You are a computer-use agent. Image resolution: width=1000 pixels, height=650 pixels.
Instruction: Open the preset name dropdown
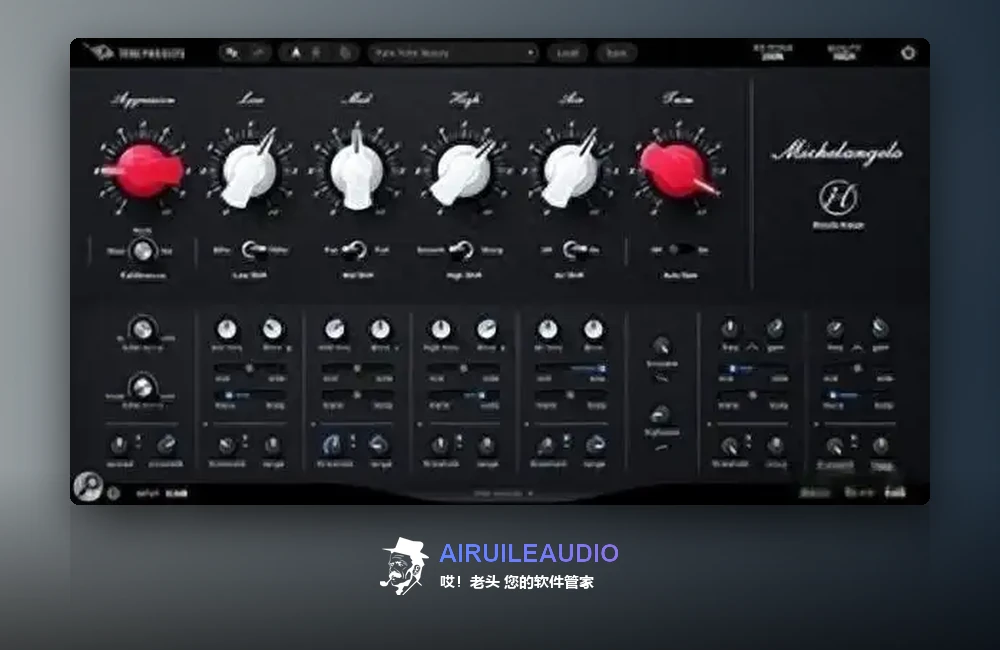453,53
